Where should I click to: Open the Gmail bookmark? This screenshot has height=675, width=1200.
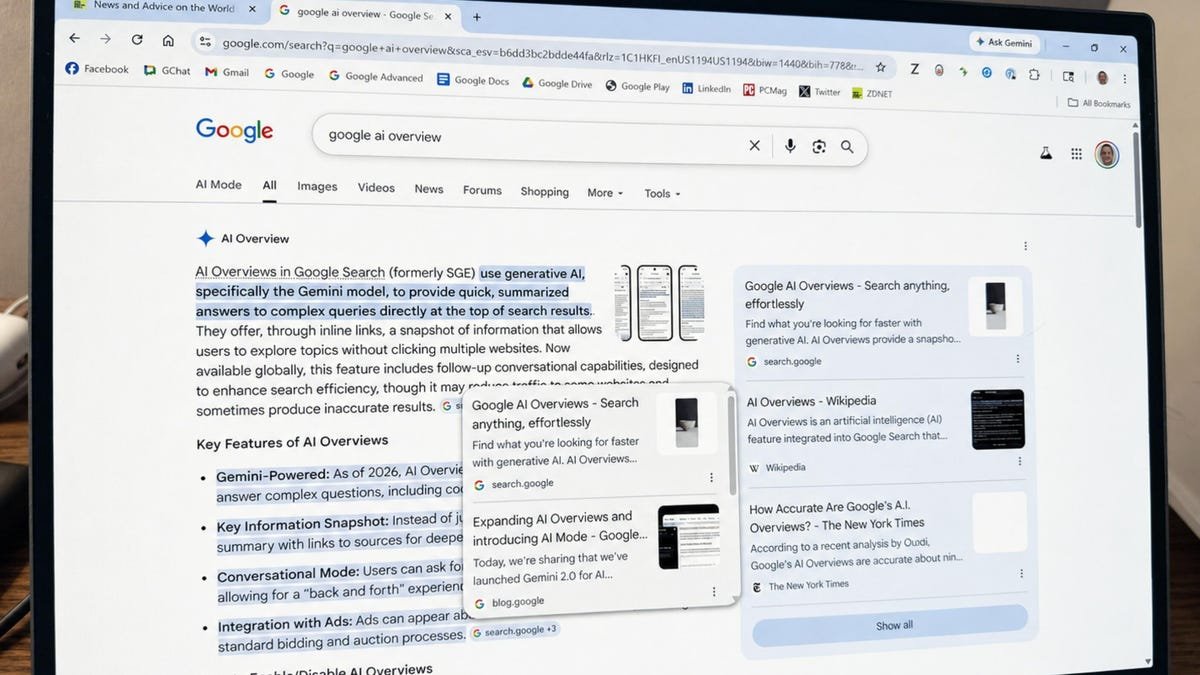227,72
